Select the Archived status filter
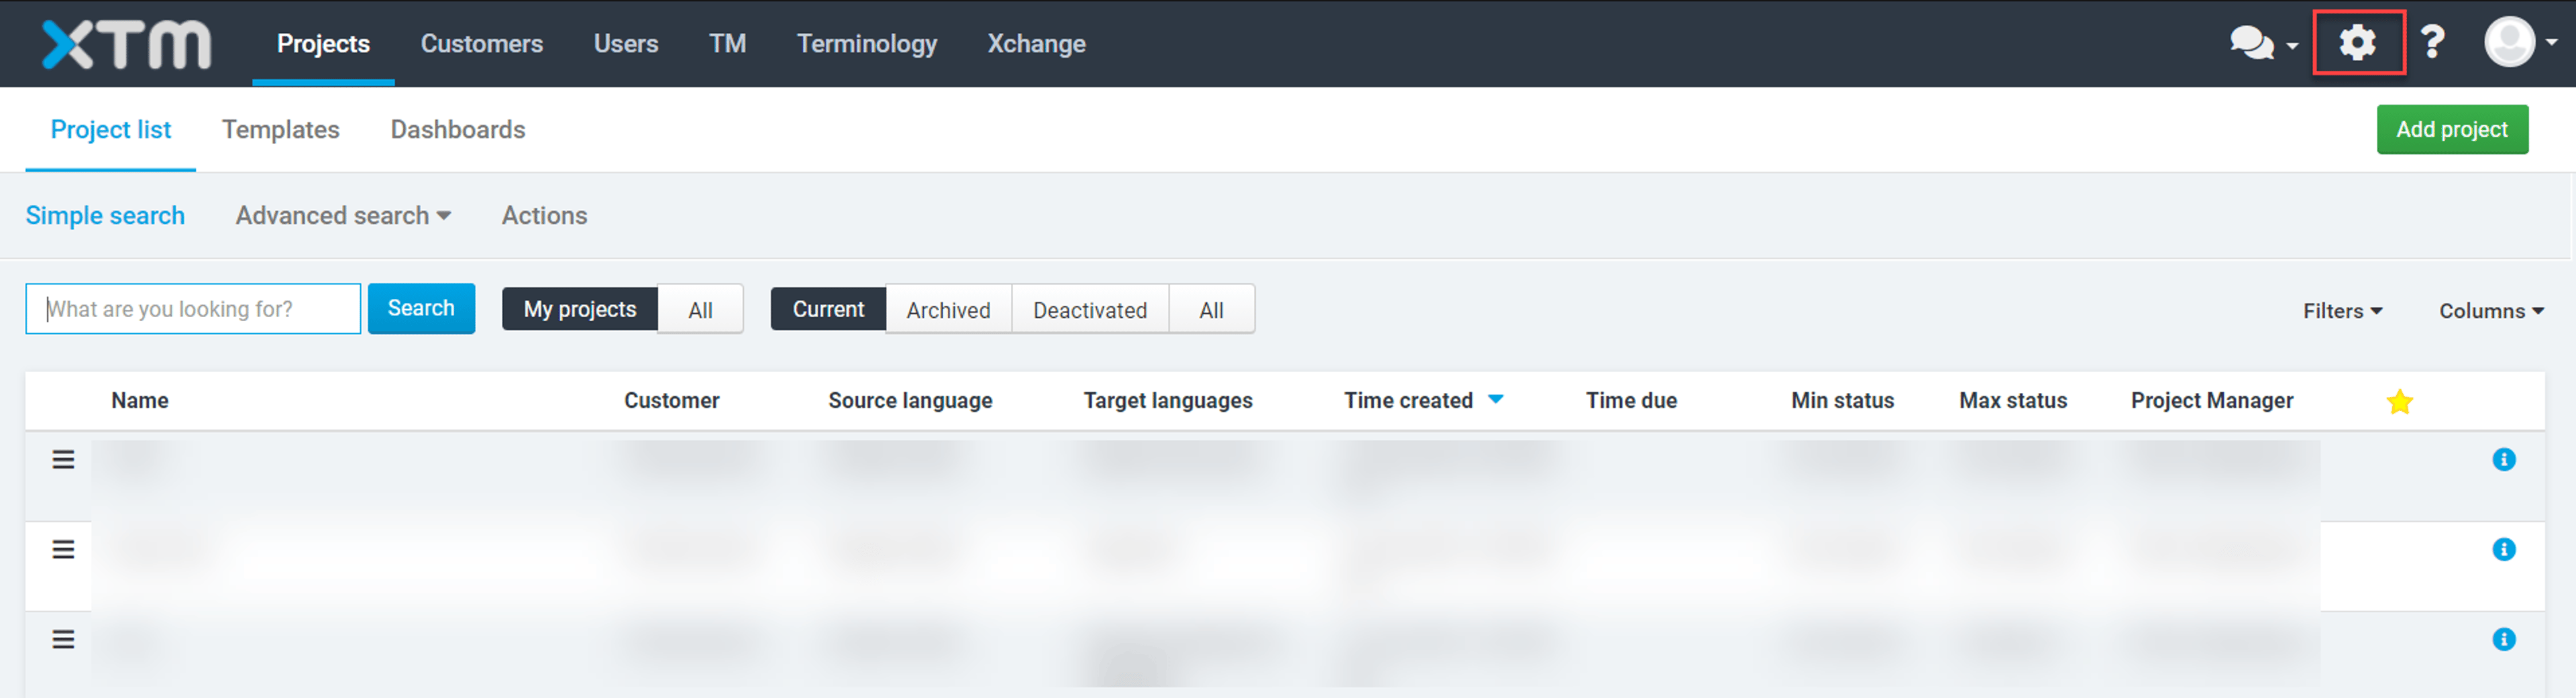The width and height of the screenshot is (2576, 698). [x=948, y=309]
